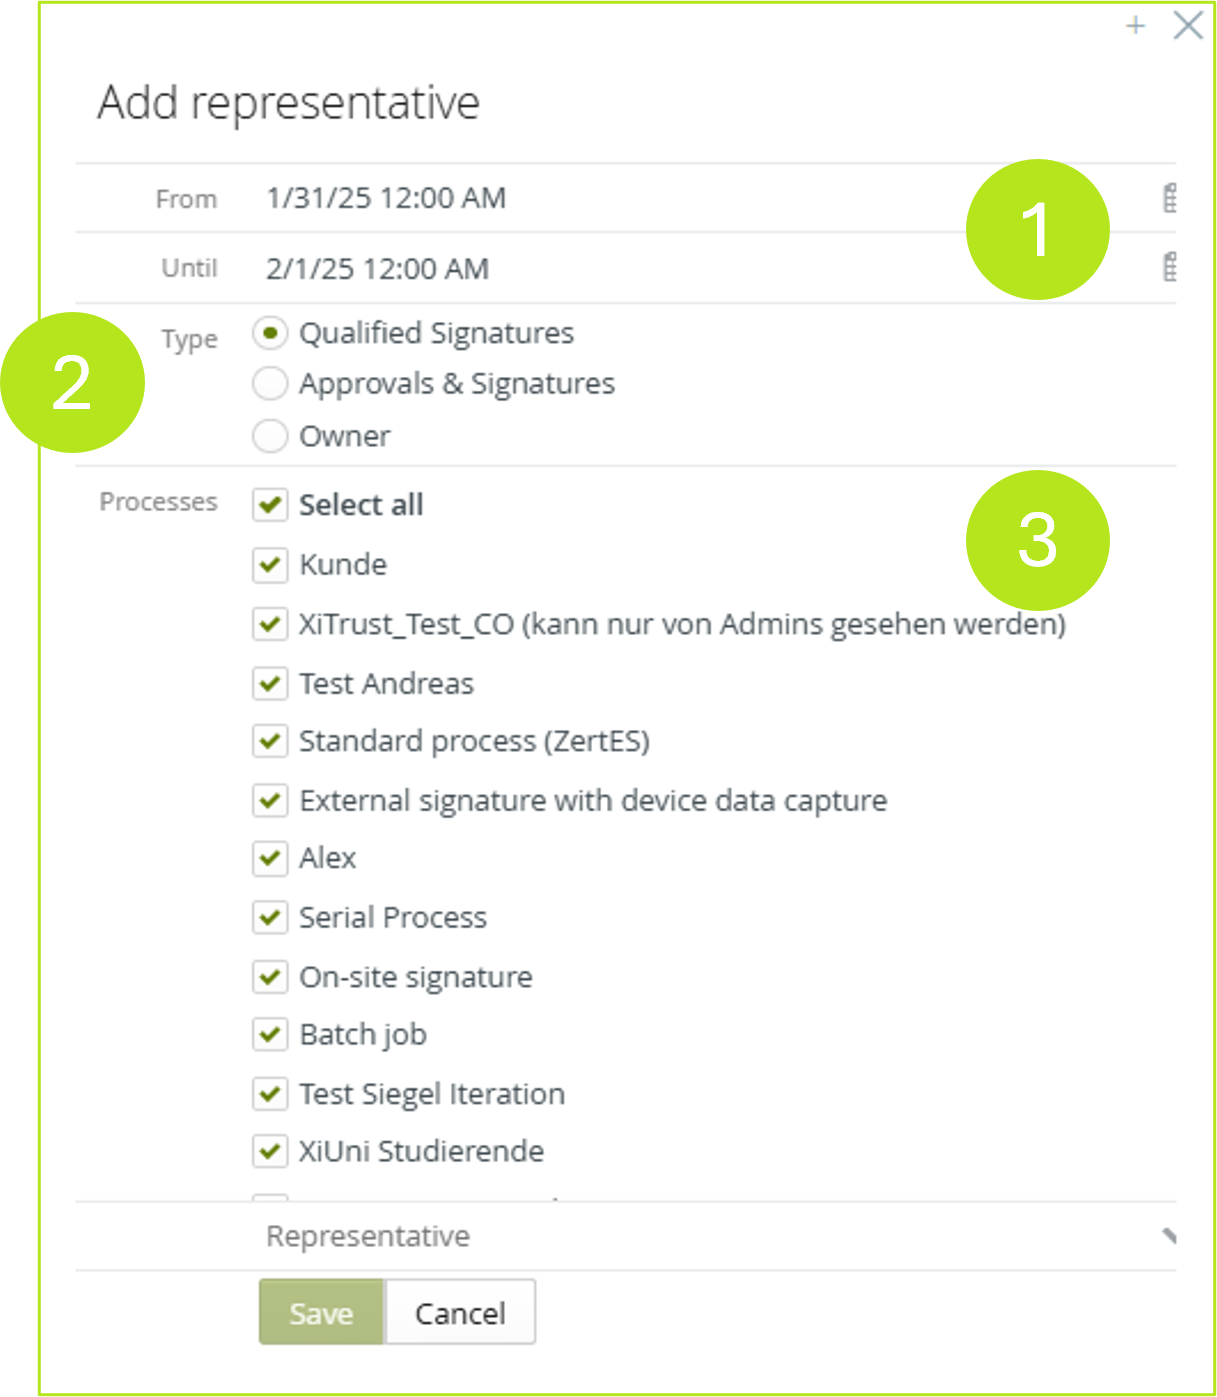Open the From date calendar picker icon
1217x1397 pixels.
[1169, 198]
